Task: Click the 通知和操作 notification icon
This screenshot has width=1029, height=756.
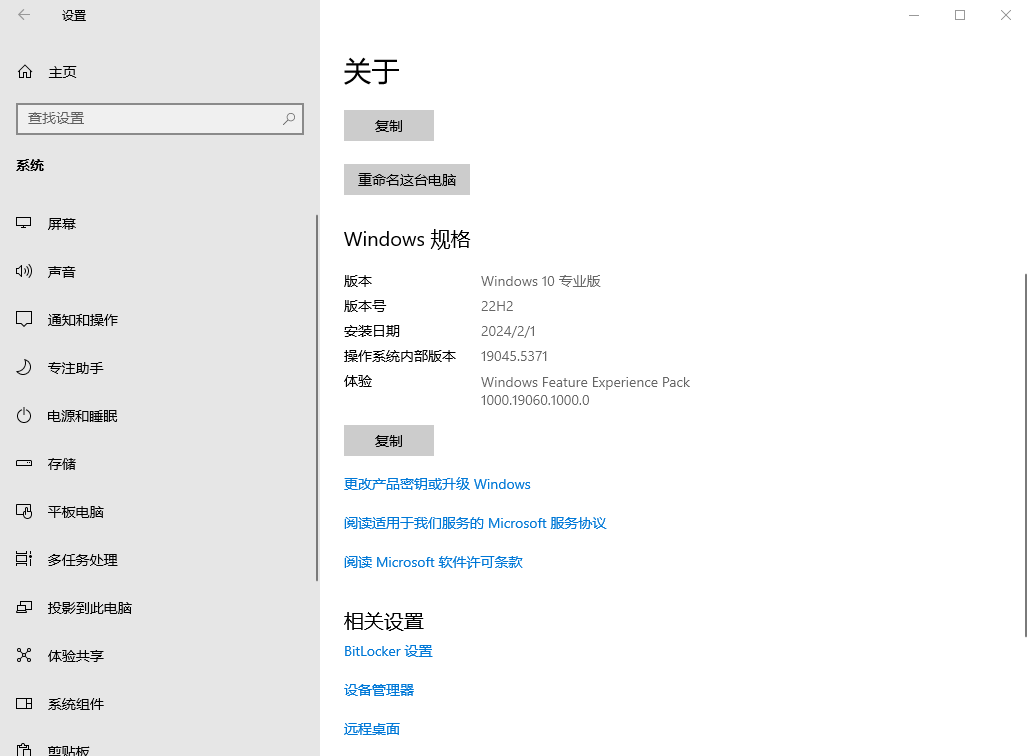Action: [x=25, y=320]
